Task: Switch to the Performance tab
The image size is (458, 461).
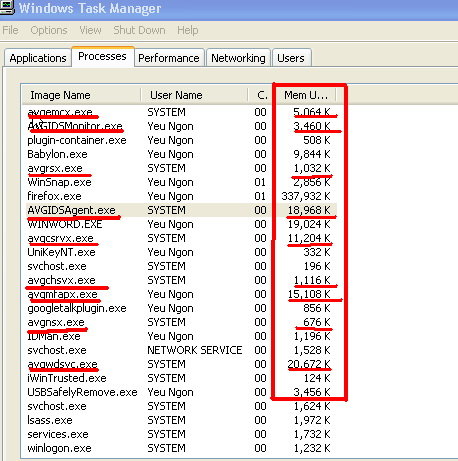Action: click(169, 58)
